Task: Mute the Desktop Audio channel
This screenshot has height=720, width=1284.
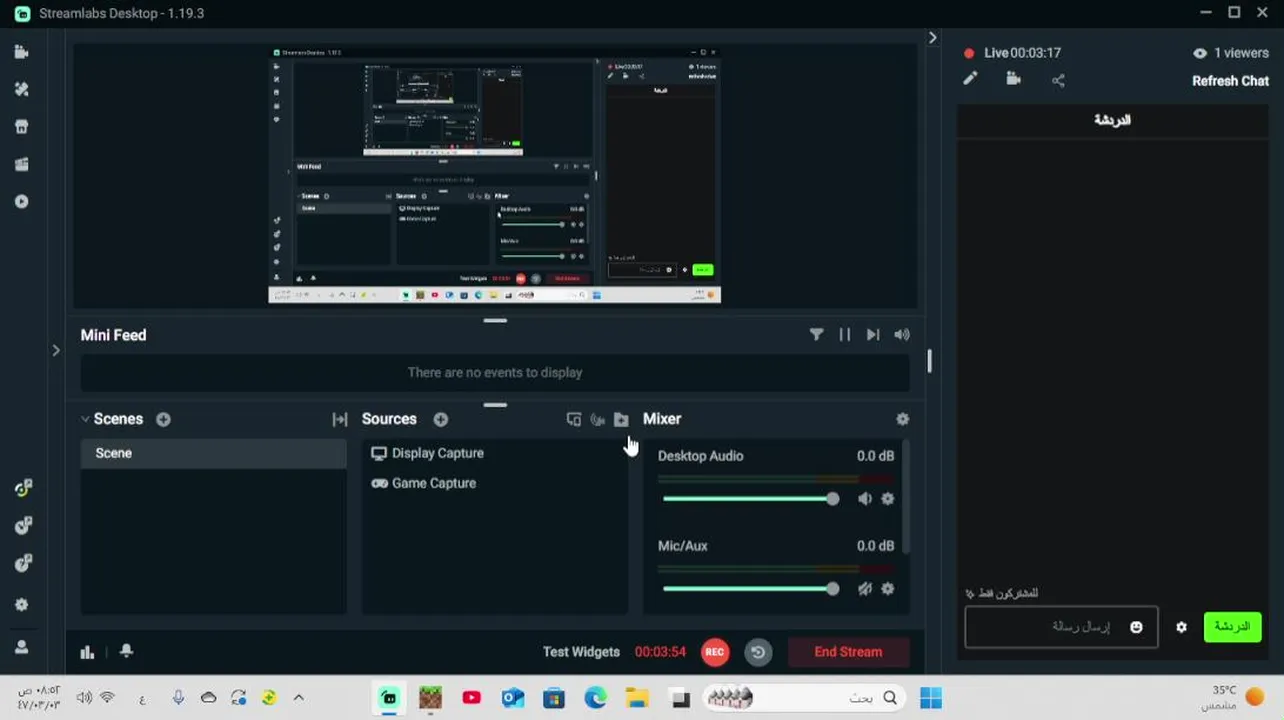Action: [x=865, y=499]
